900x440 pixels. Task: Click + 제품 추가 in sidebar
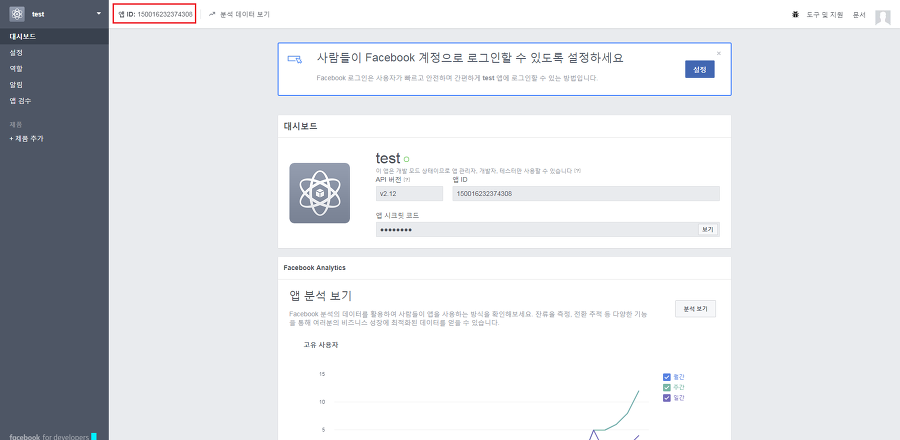coord(26,138)
